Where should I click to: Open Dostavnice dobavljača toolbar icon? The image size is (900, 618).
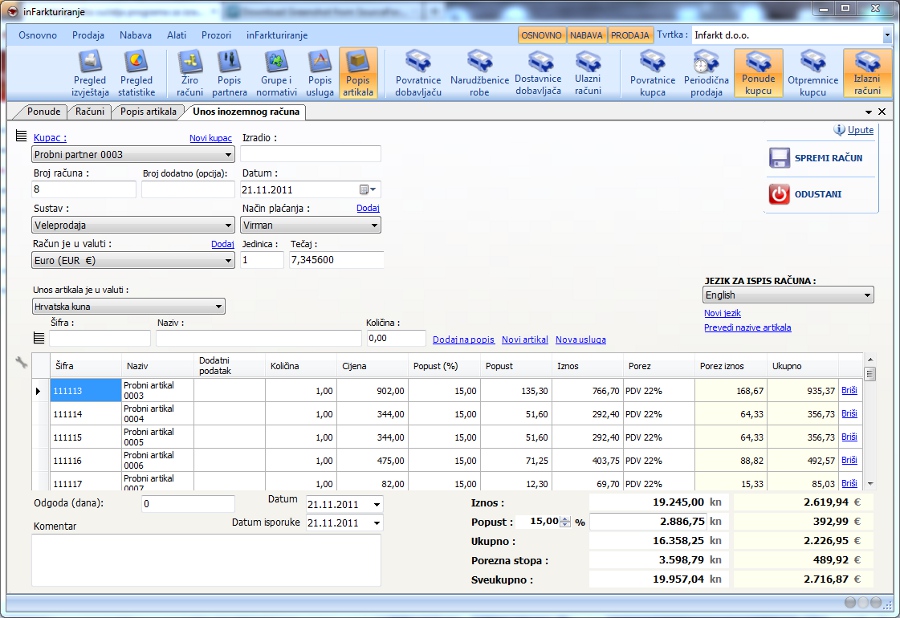(538, 73)
